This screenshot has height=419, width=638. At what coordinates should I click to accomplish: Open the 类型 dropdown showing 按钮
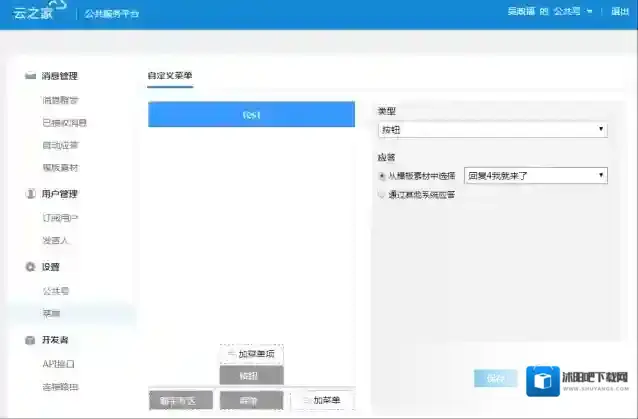492,130
